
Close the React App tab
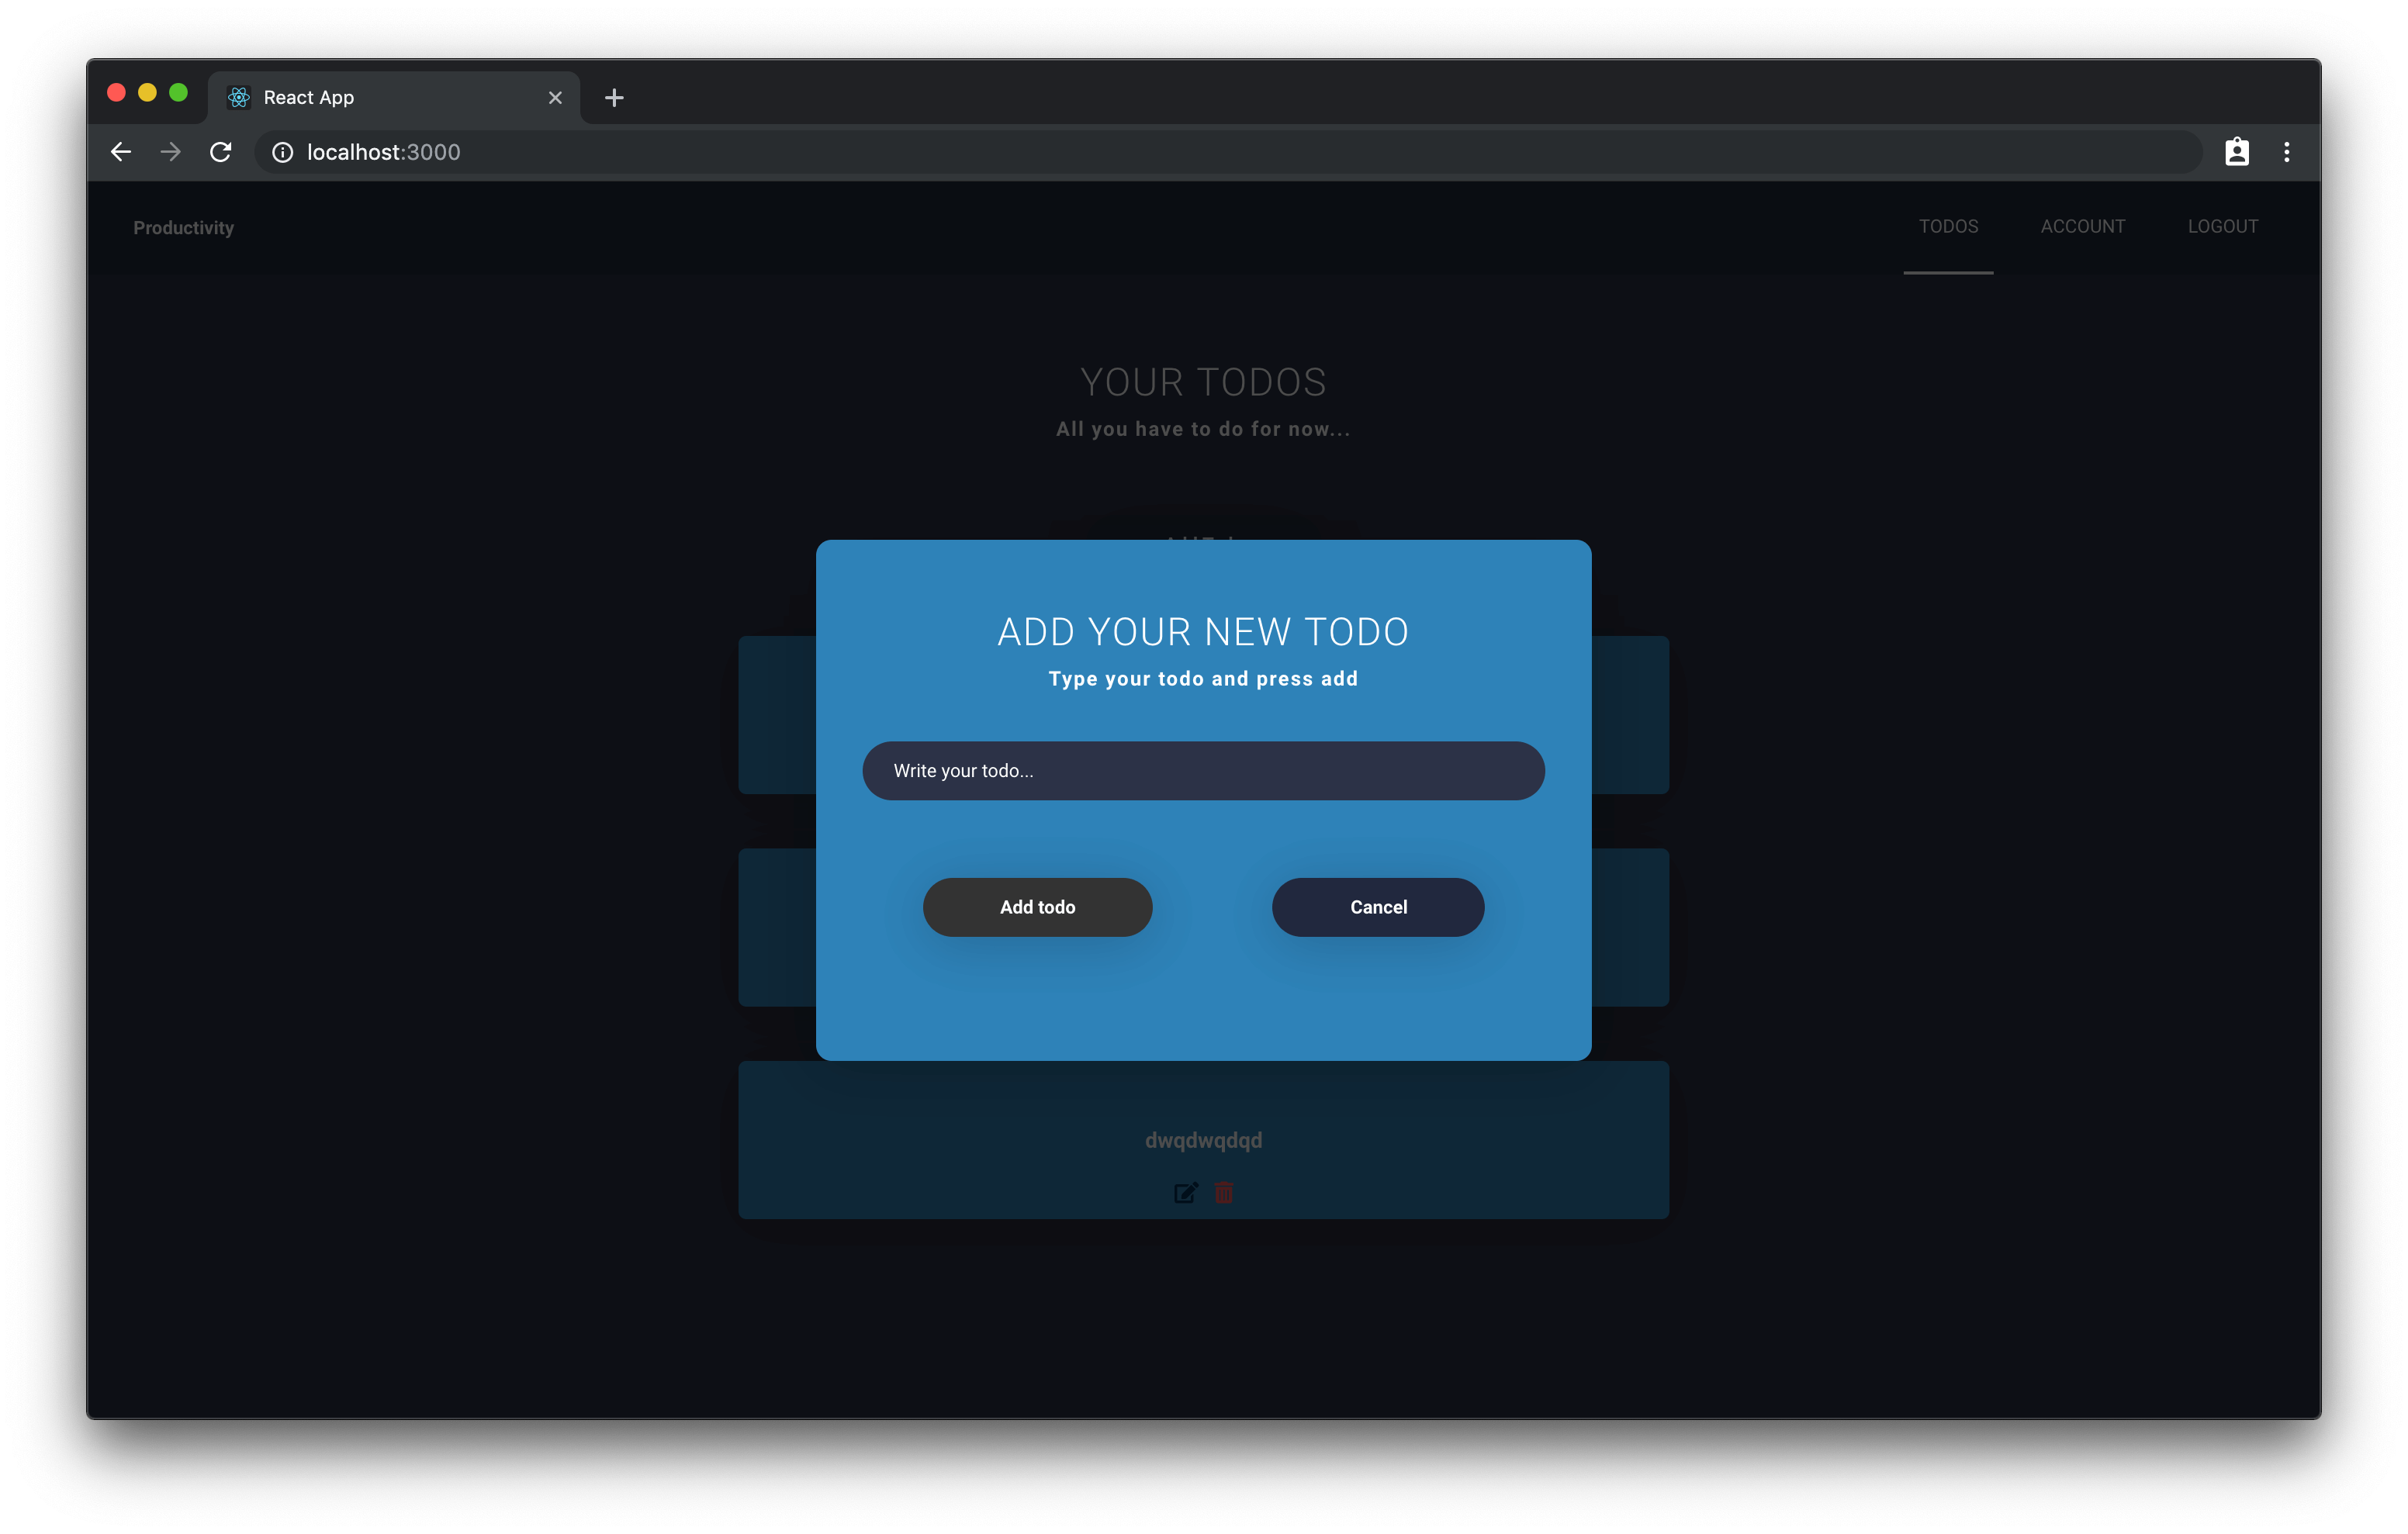[555, 98]
